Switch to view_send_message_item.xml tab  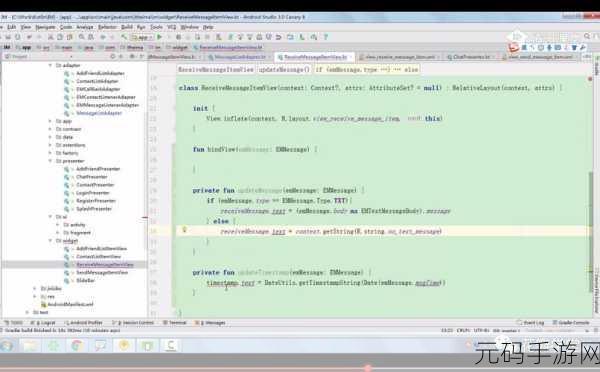(x=540, y=57)
